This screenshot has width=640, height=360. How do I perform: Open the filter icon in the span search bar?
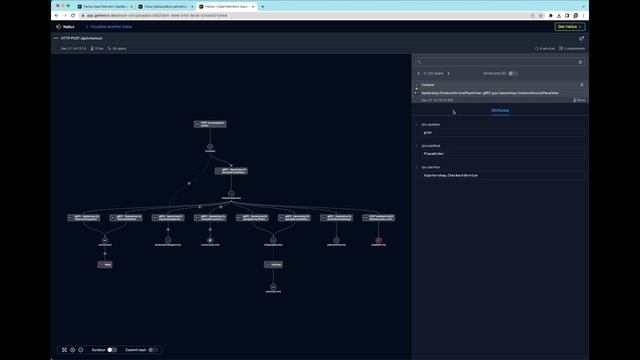click(580, 62)
